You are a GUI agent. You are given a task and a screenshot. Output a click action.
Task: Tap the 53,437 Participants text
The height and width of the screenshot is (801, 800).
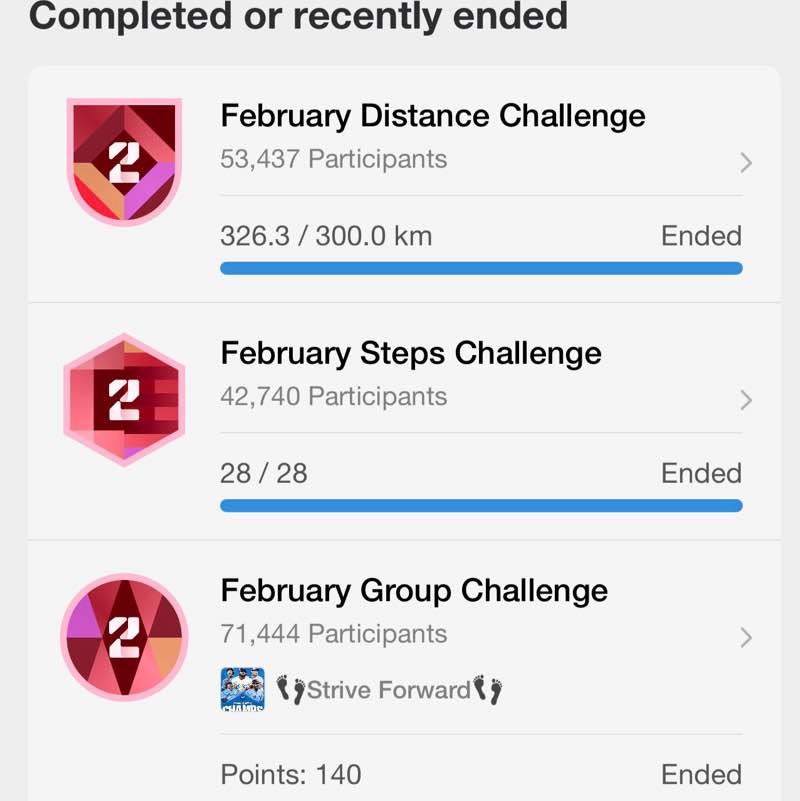(333, 159)
